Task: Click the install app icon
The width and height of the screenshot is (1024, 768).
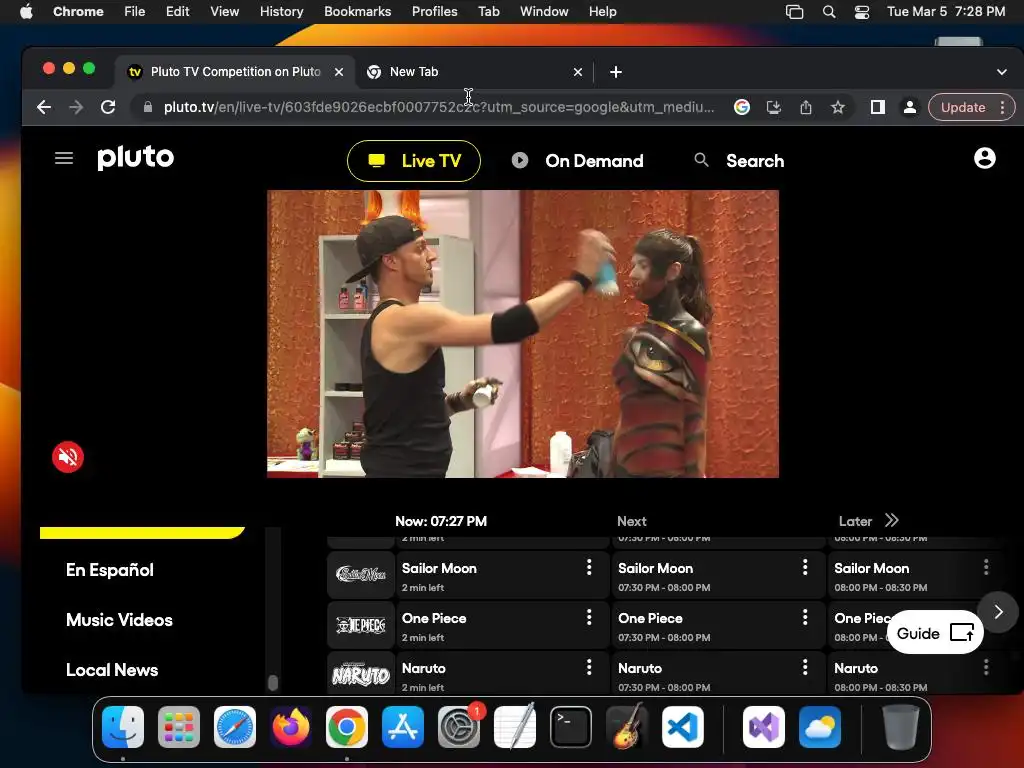Action: click(773, 107)
